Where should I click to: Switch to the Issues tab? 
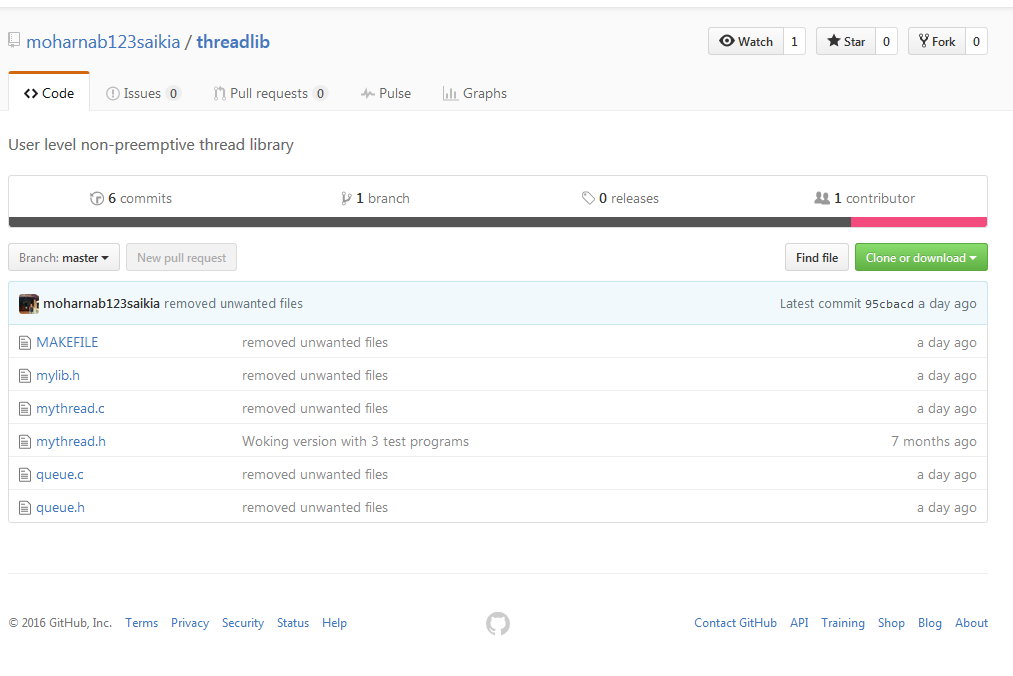143,93
